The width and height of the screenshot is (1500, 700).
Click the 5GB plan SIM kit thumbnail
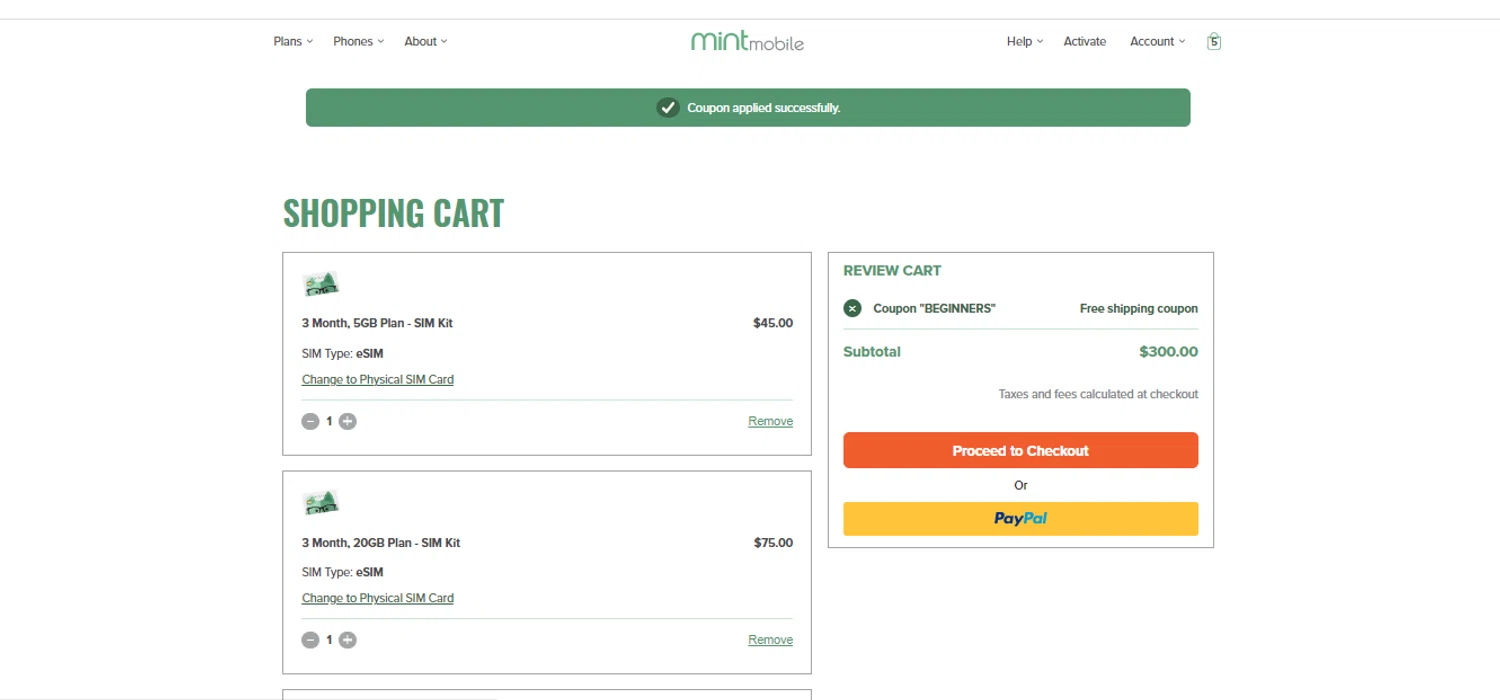click(321, 284)
